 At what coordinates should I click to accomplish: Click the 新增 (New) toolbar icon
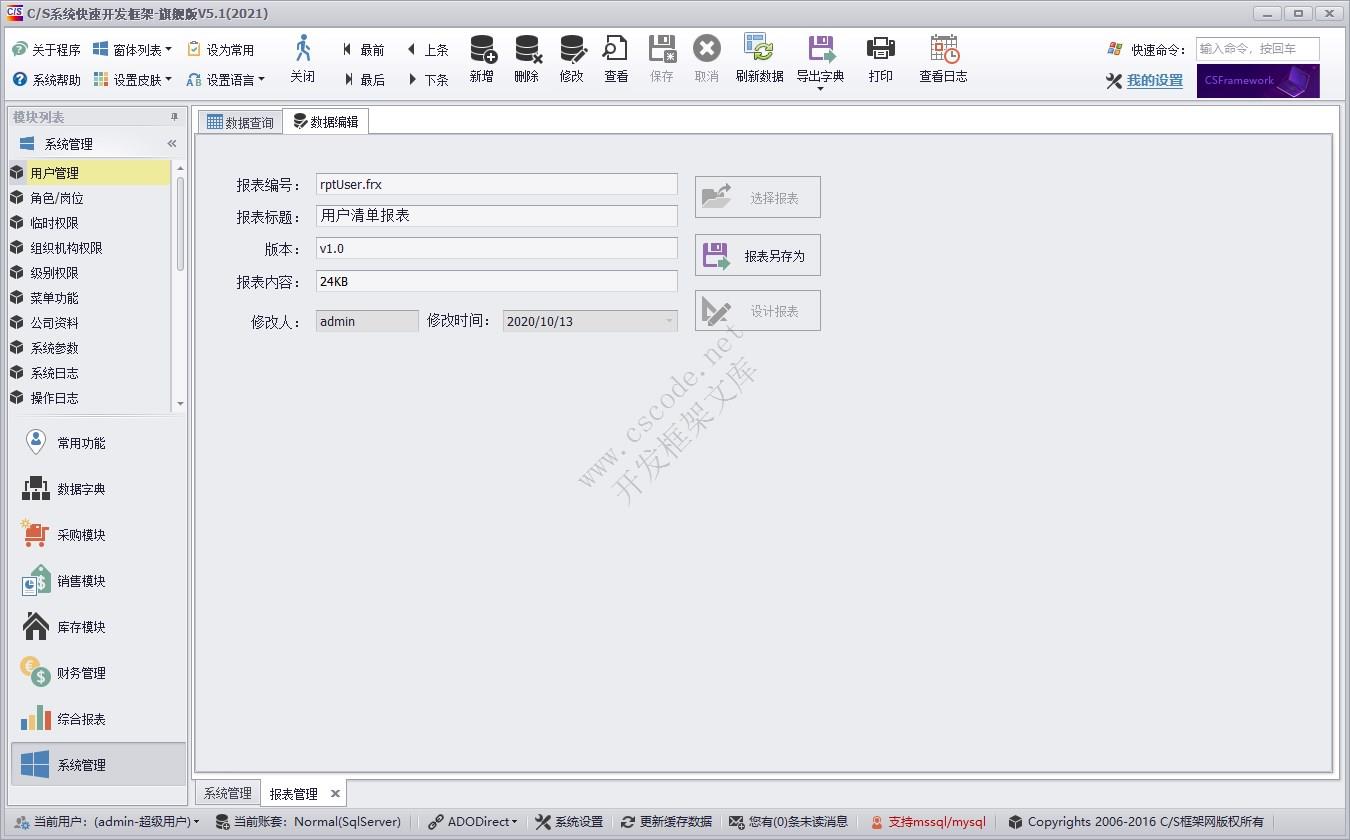(481, 60)
